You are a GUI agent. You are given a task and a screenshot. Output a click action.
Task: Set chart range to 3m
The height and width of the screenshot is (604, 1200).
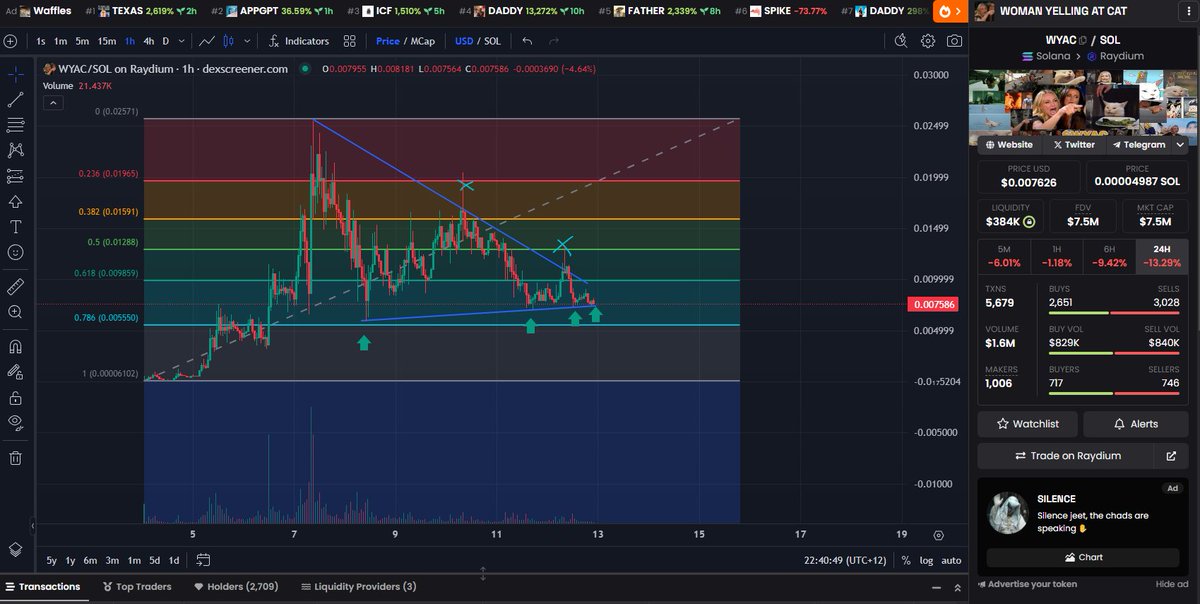pyautogui.click(x=112, y=560)
